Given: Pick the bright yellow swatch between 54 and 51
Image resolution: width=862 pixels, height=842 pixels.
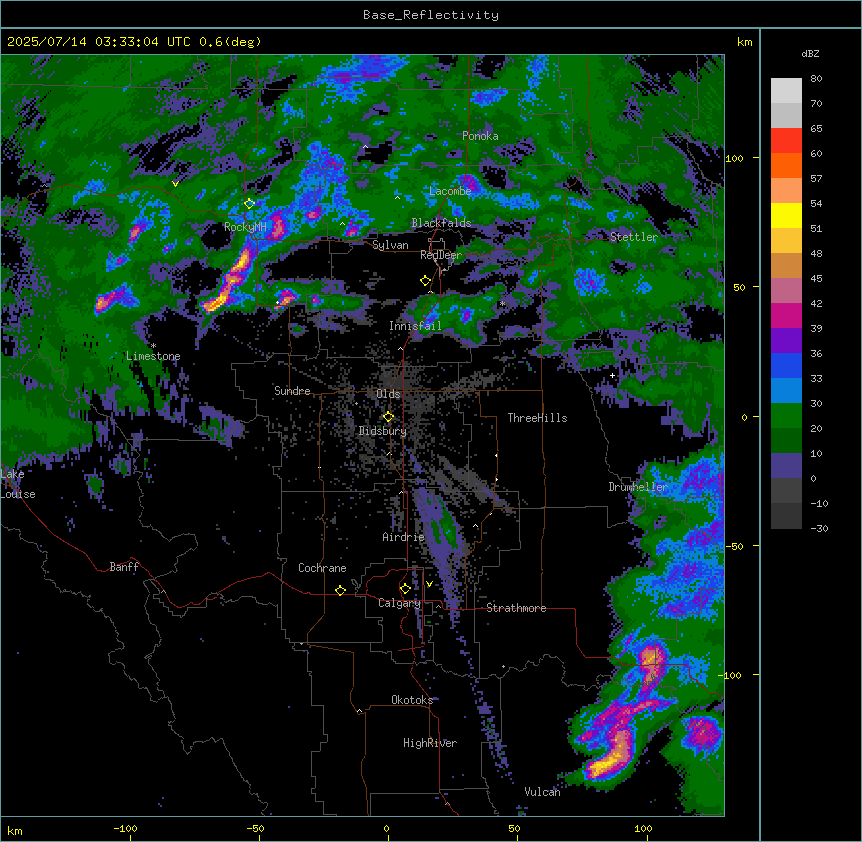Looking at the screenshot, I should click(786, 215).
